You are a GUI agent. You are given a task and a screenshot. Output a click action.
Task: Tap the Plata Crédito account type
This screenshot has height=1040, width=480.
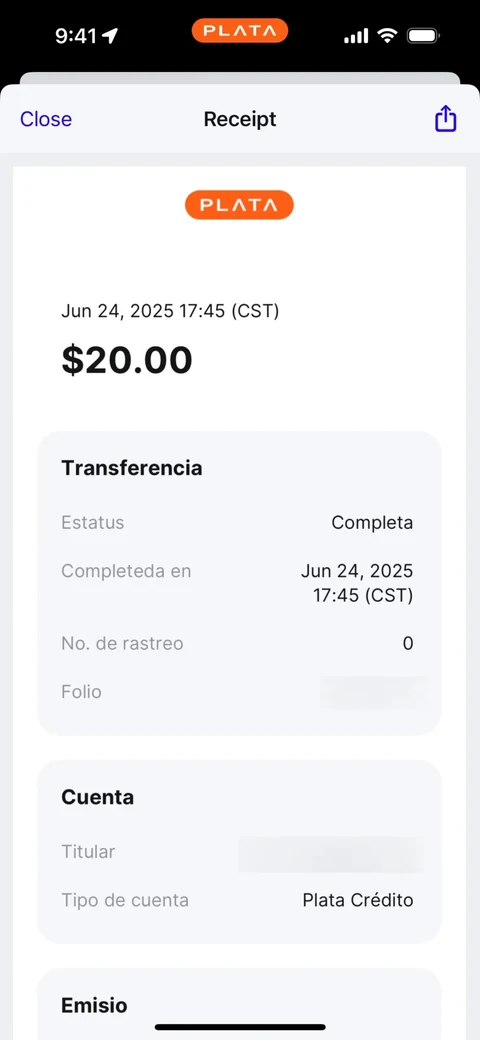pos(358,901)
